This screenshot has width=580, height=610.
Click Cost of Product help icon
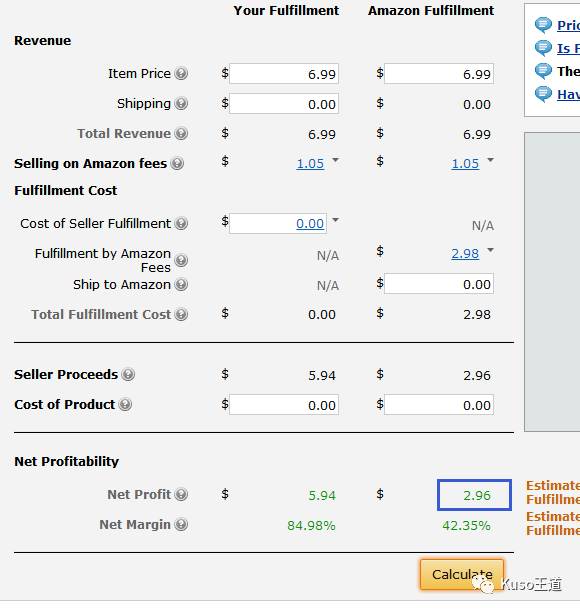pos(125,404)
